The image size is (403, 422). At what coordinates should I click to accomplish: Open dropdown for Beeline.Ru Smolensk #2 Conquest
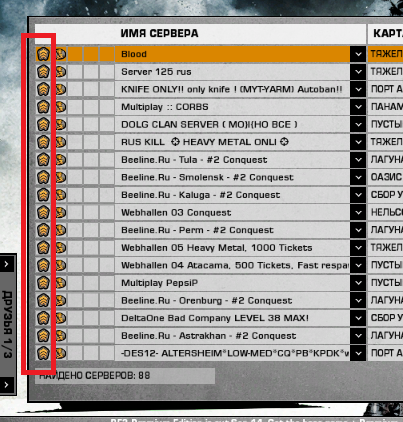pyautogui.click(x=358, y=177)
